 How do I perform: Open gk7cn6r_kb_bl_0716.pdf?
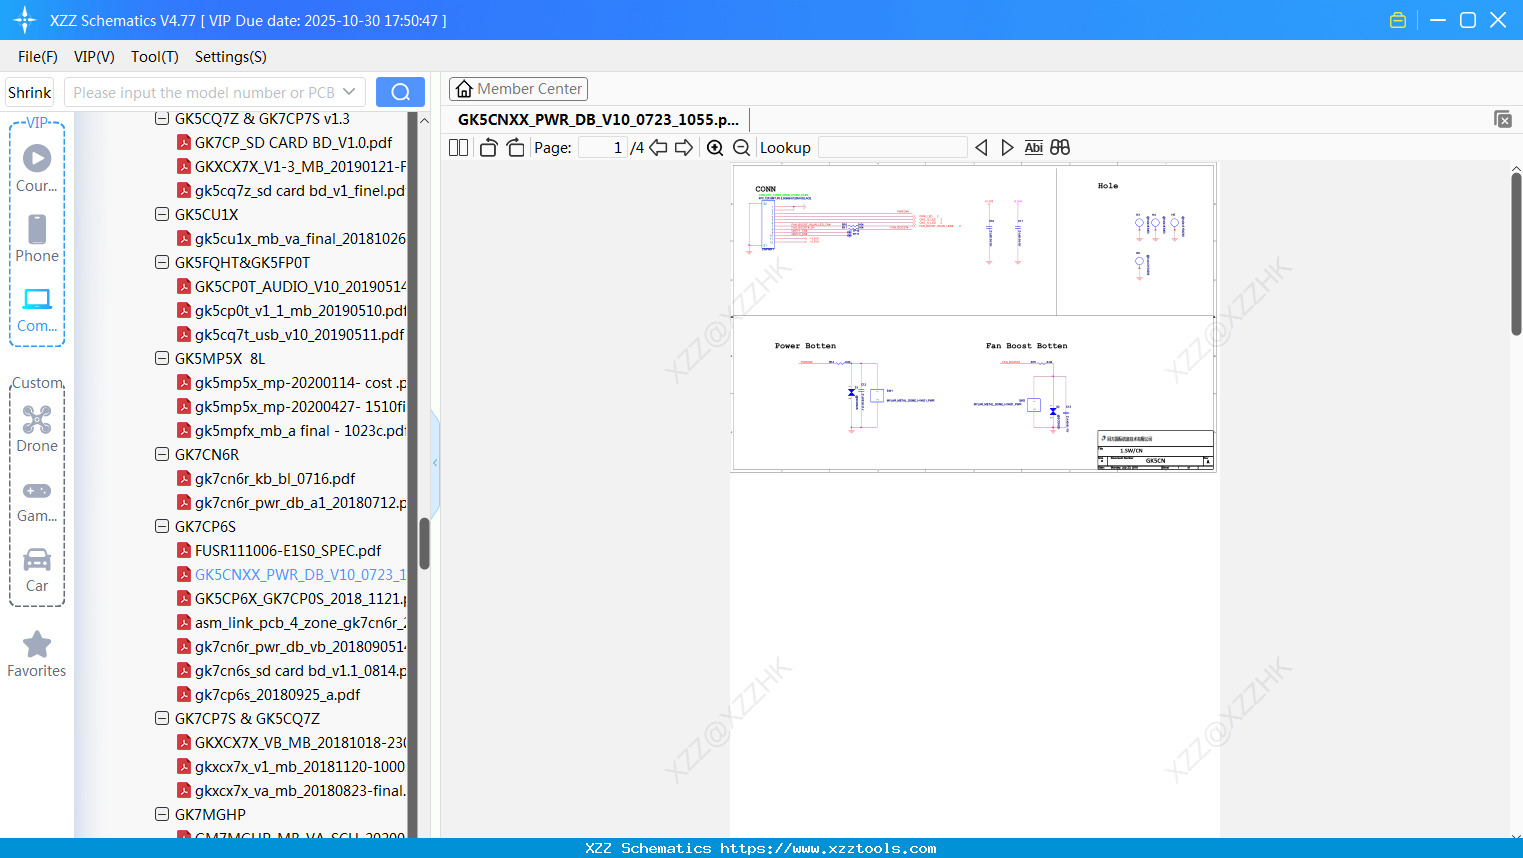coord(266,479)
